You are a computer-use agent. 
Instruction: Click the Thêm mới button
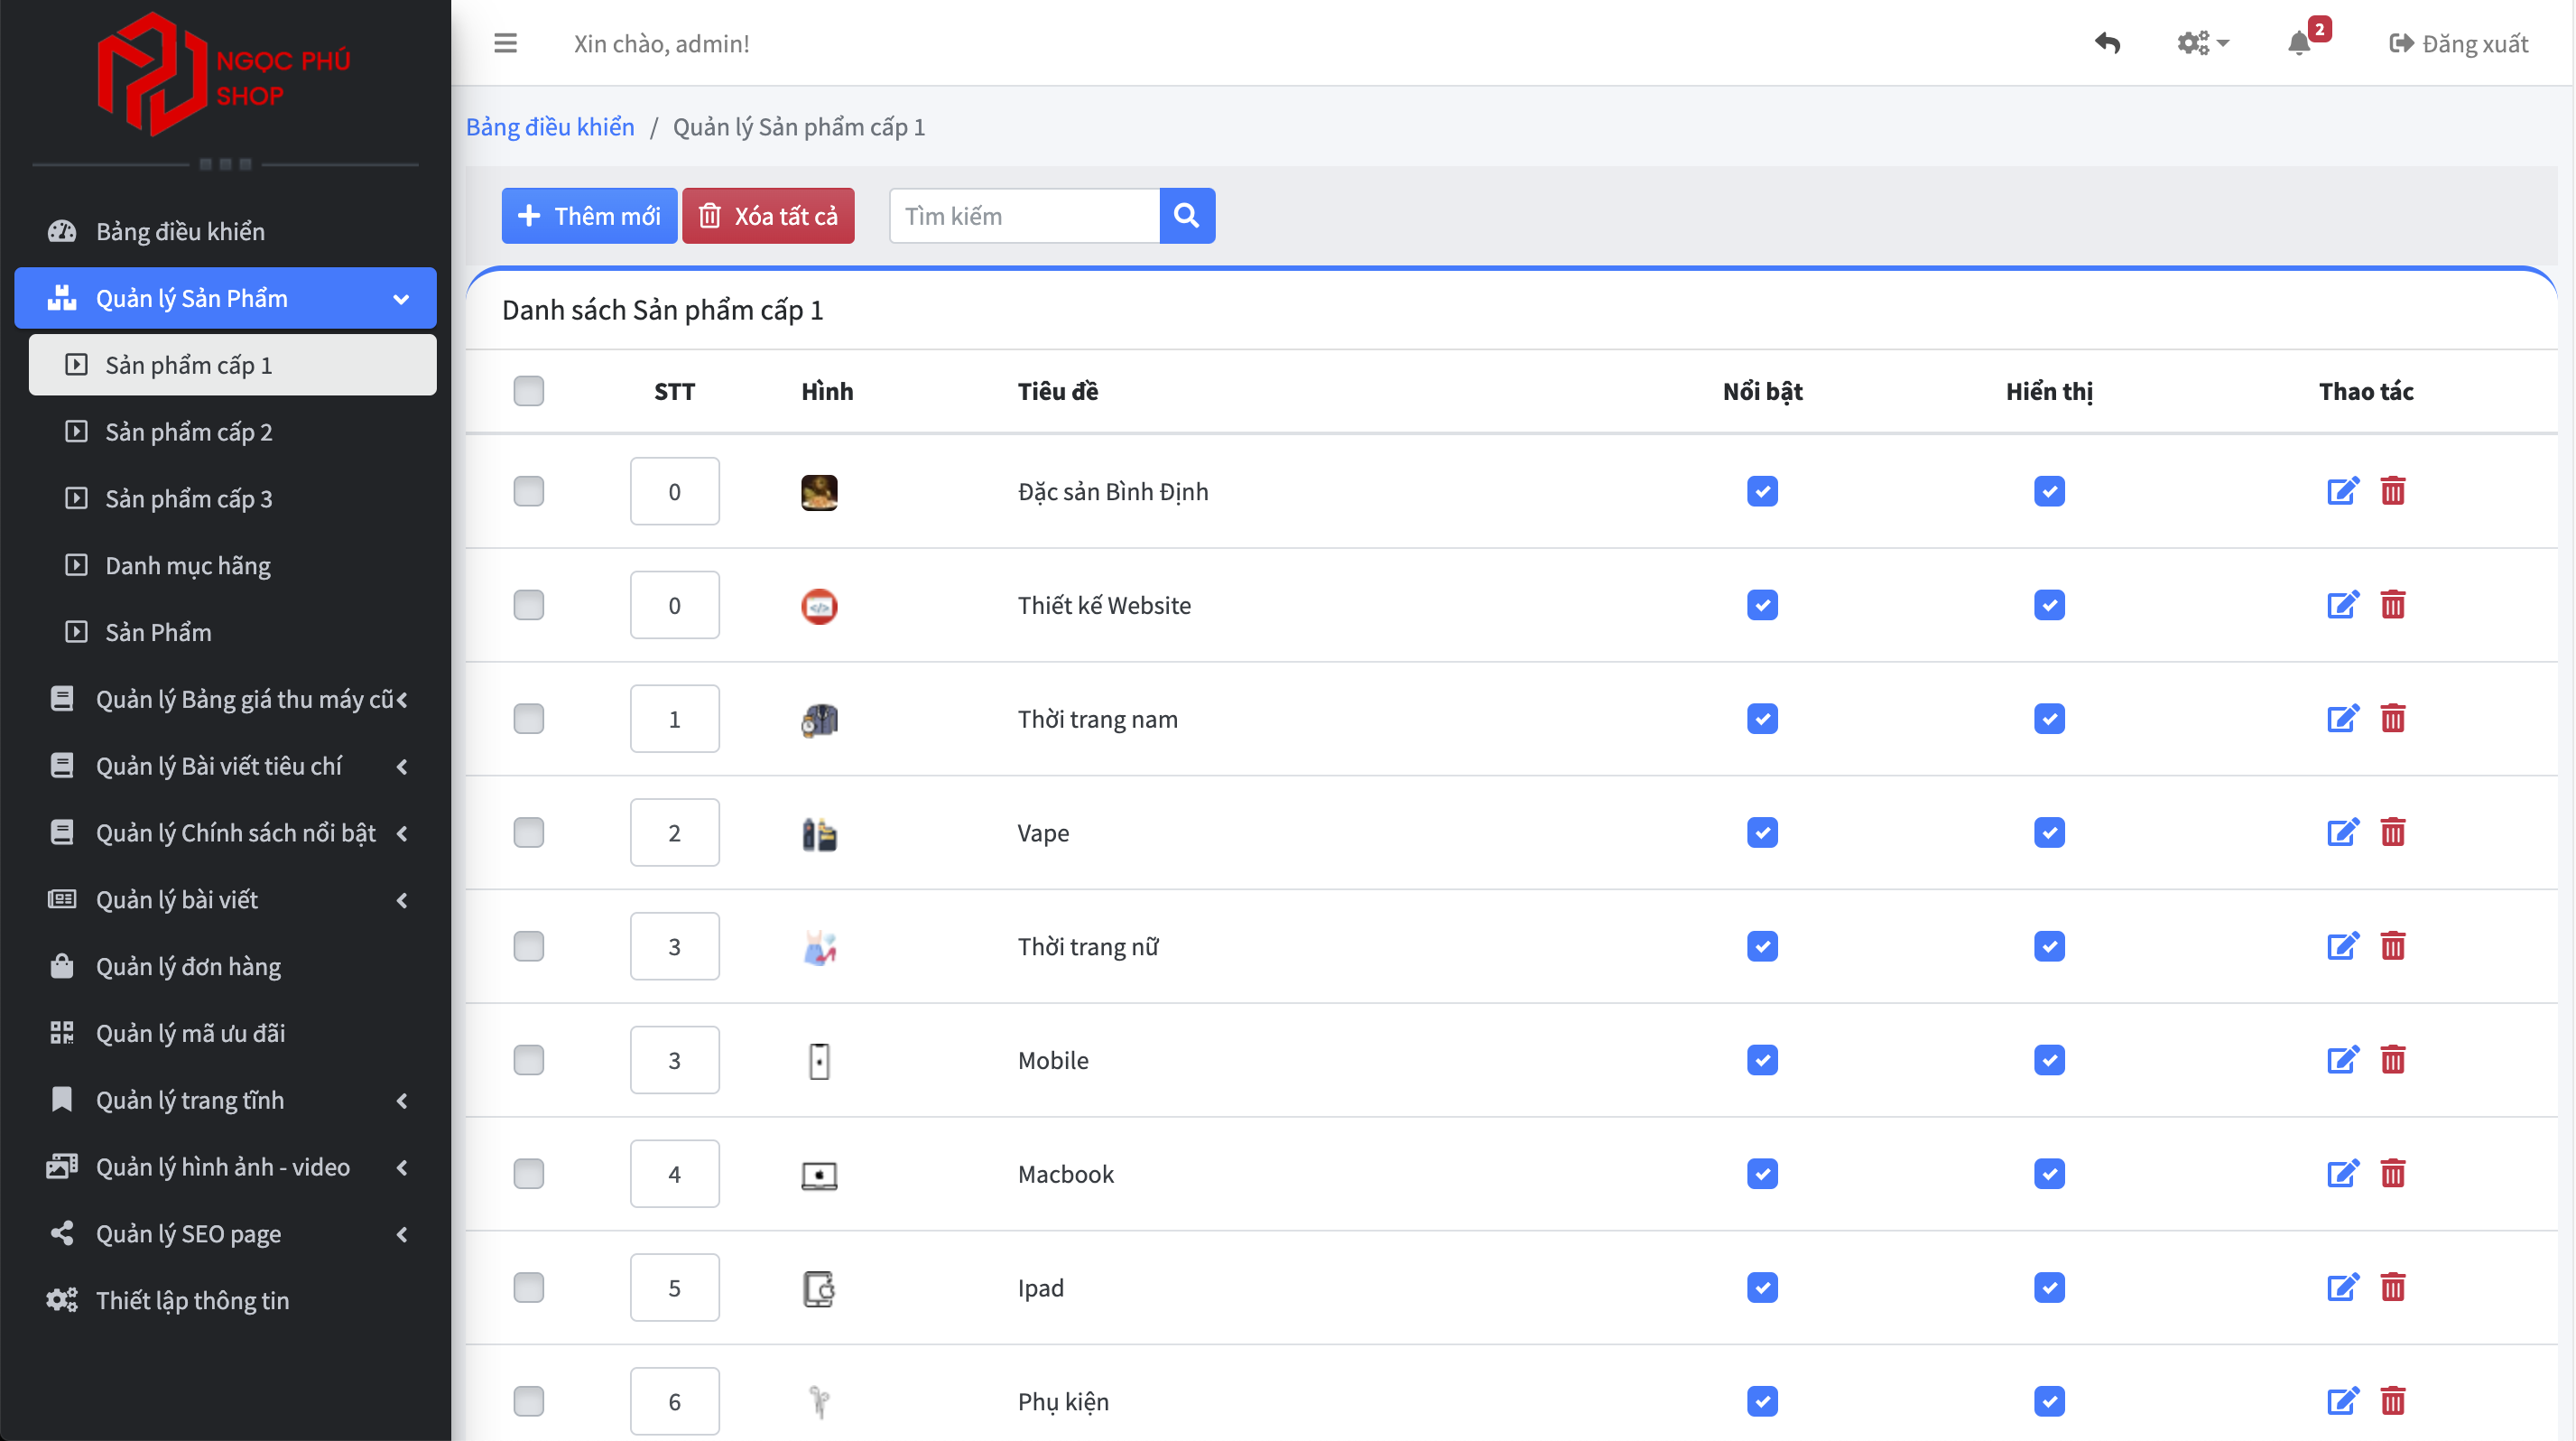pos(589,216)
